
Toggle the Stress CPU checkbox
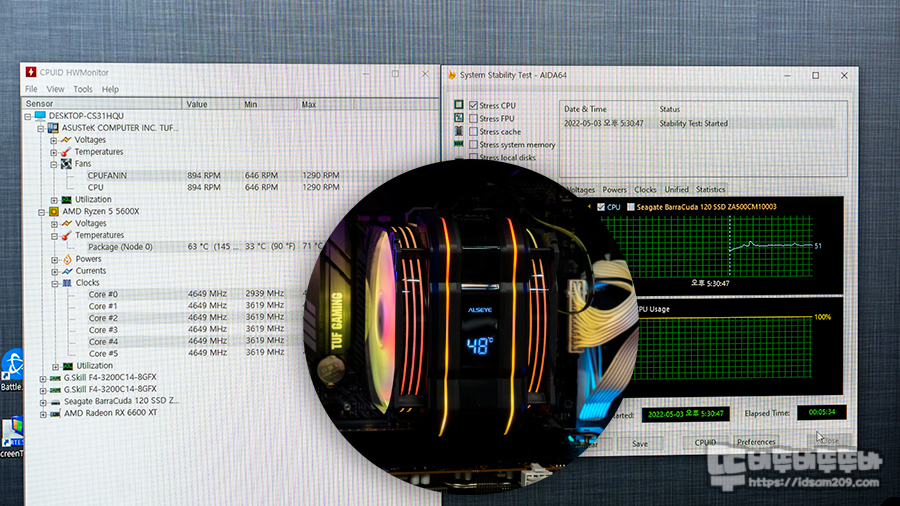click(x=474, y=105)
